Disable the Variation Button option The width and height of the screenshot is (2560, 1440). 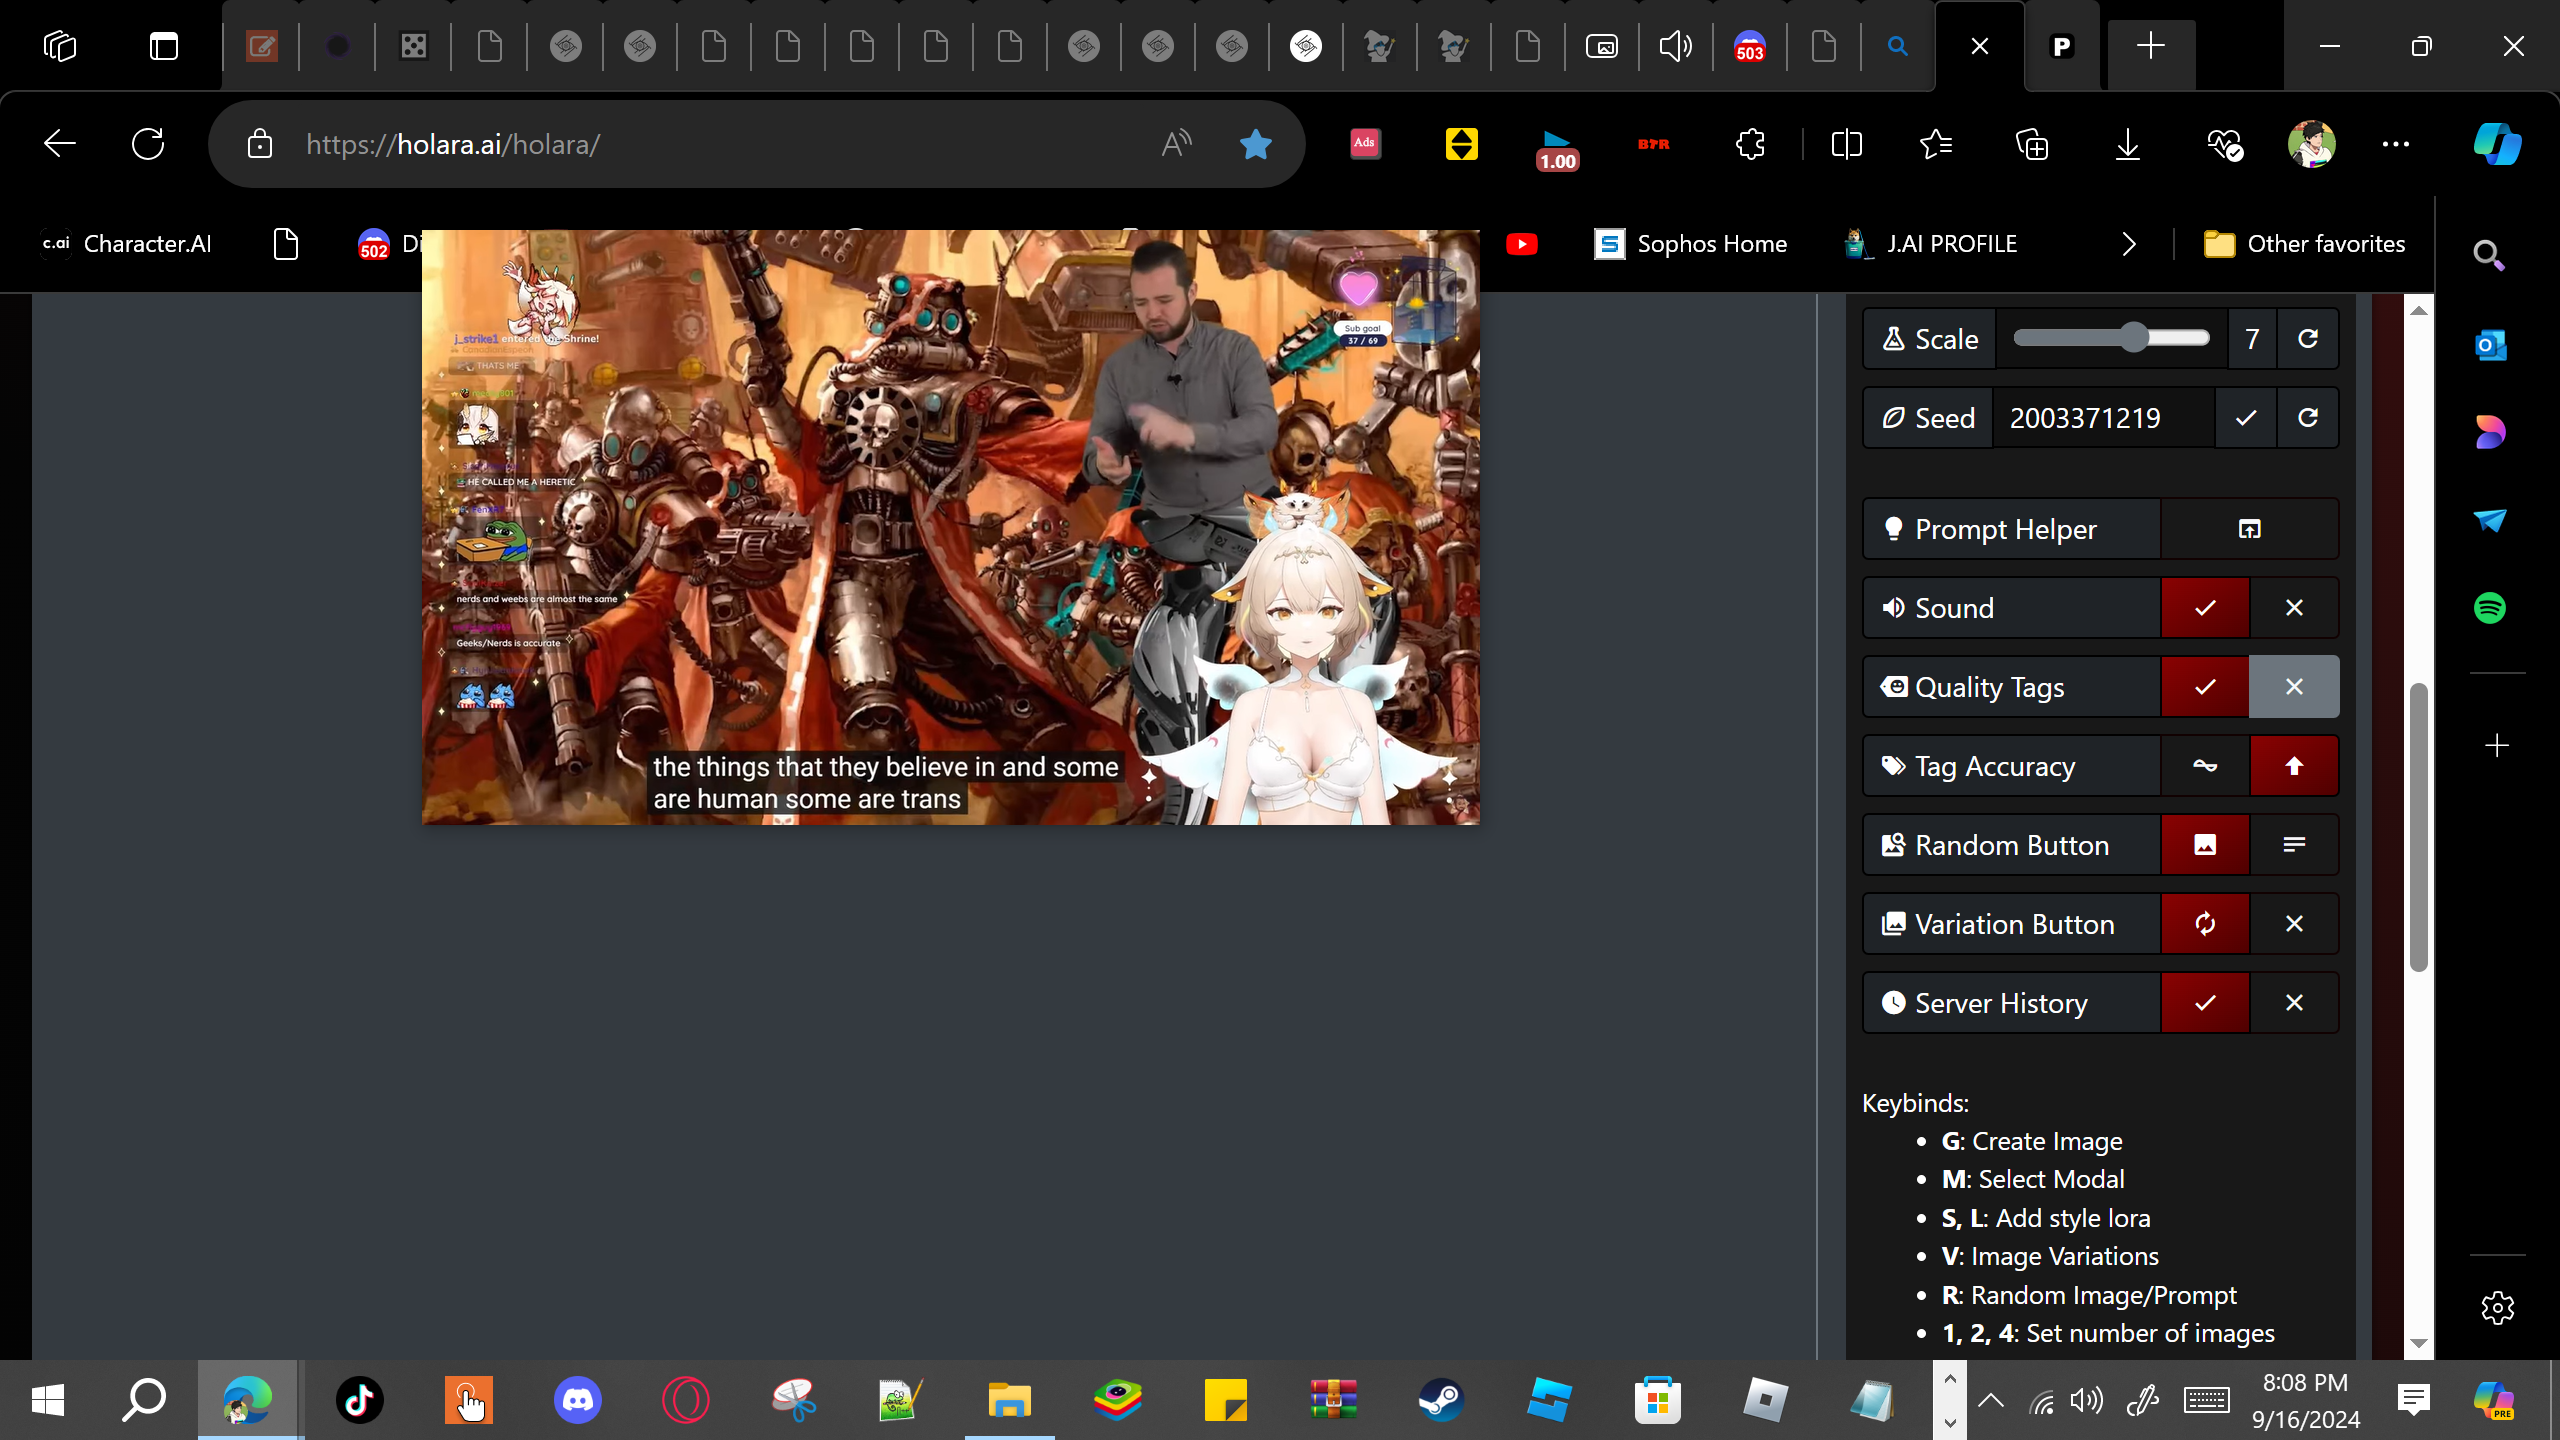coord(2294,924)
